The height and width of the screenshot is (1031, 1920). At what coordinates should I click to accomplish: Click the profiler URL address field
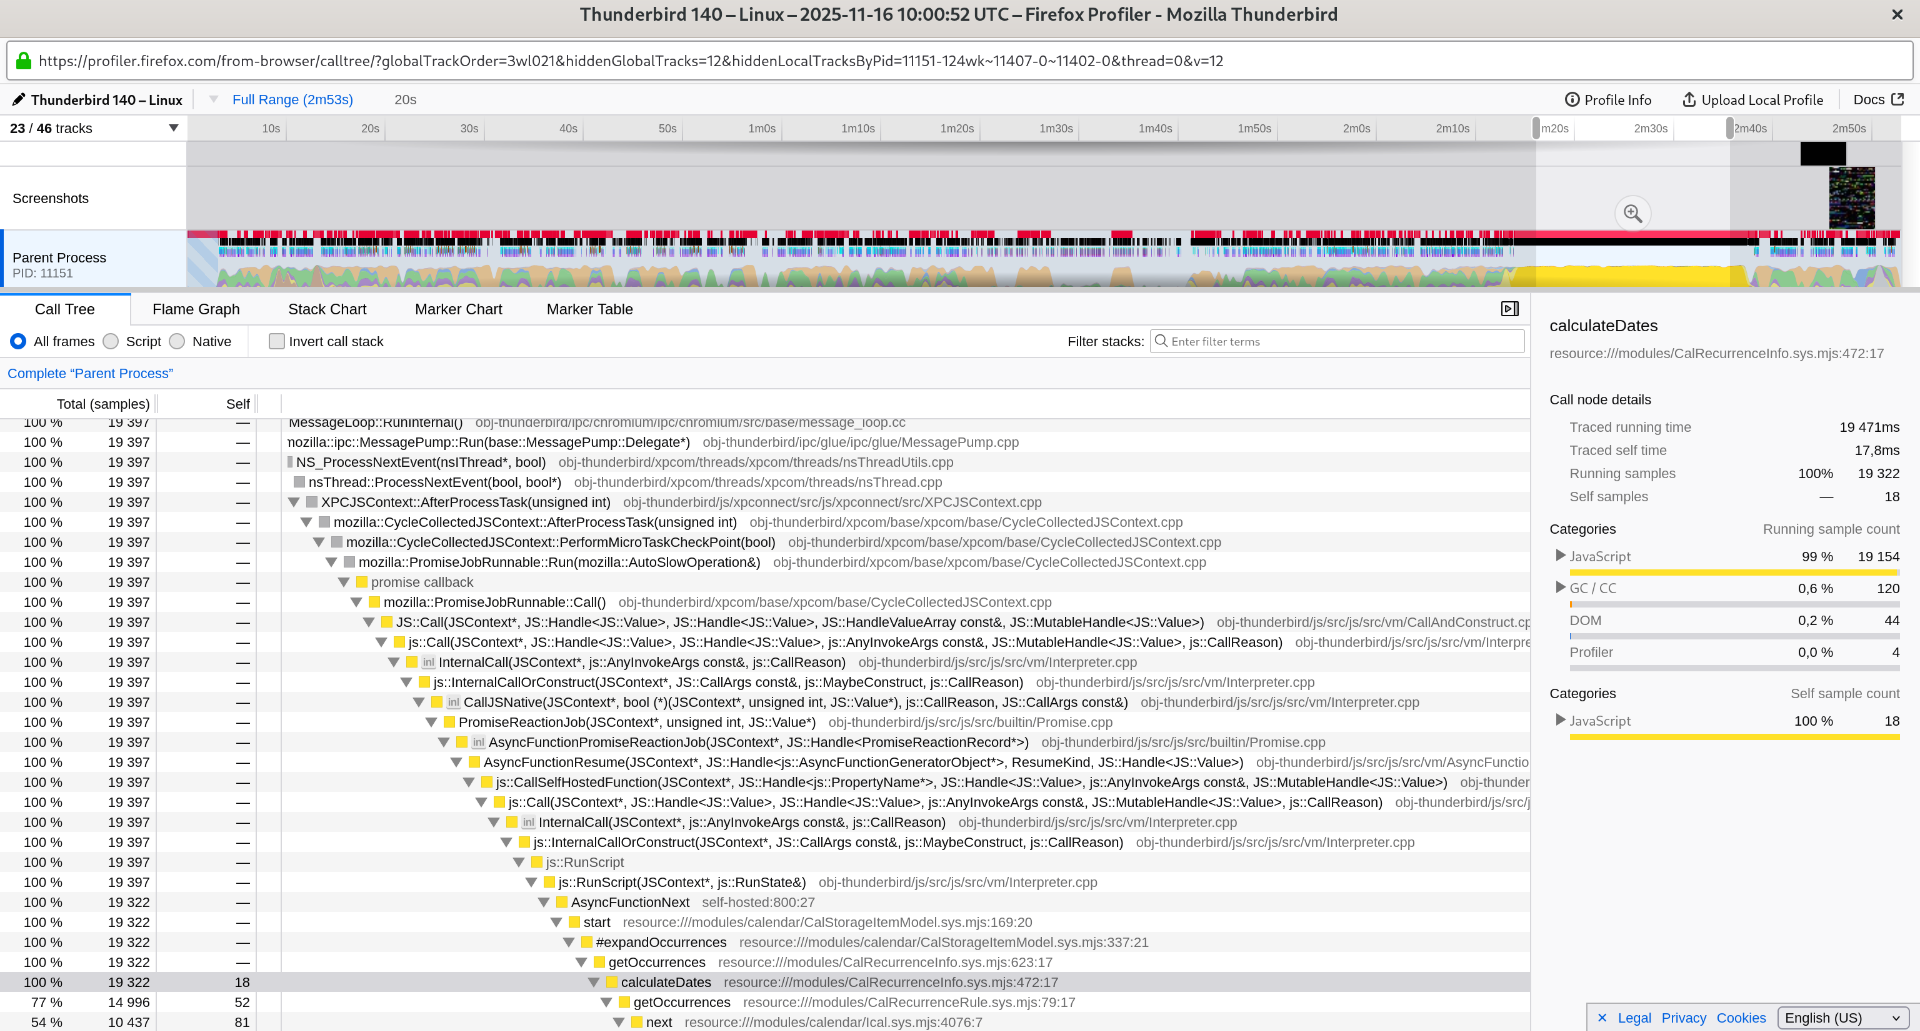point(960,61)
